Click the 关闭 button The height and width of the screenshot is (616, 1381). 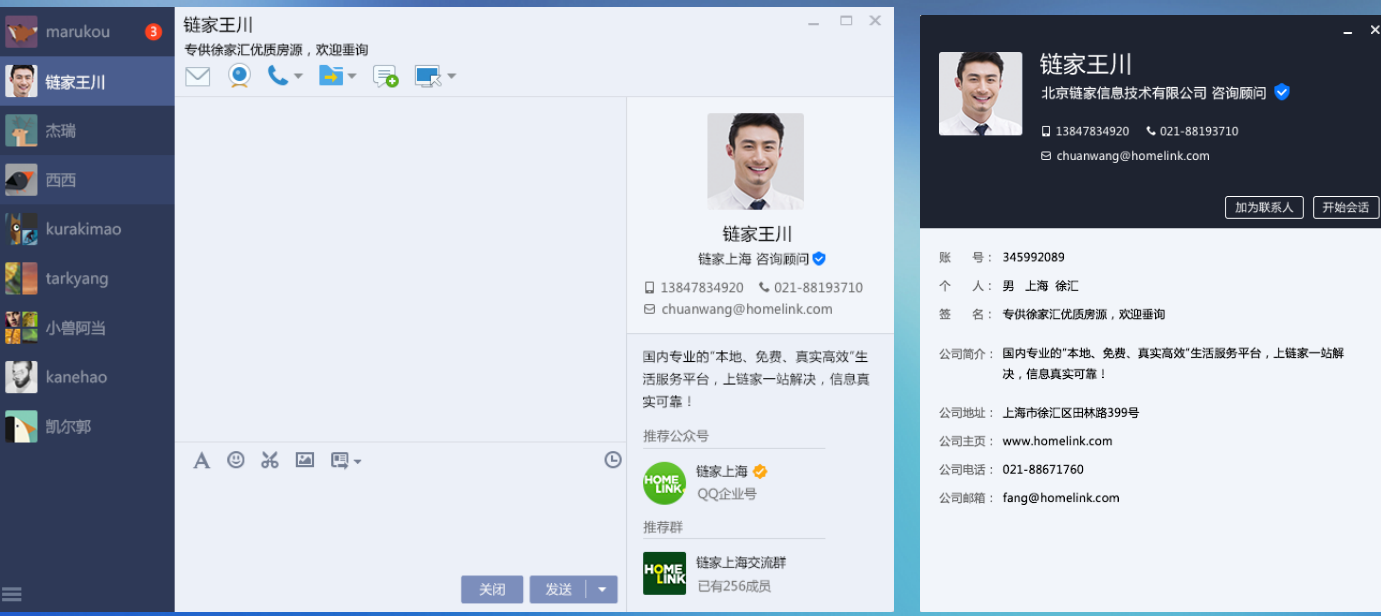coord(492,589)
